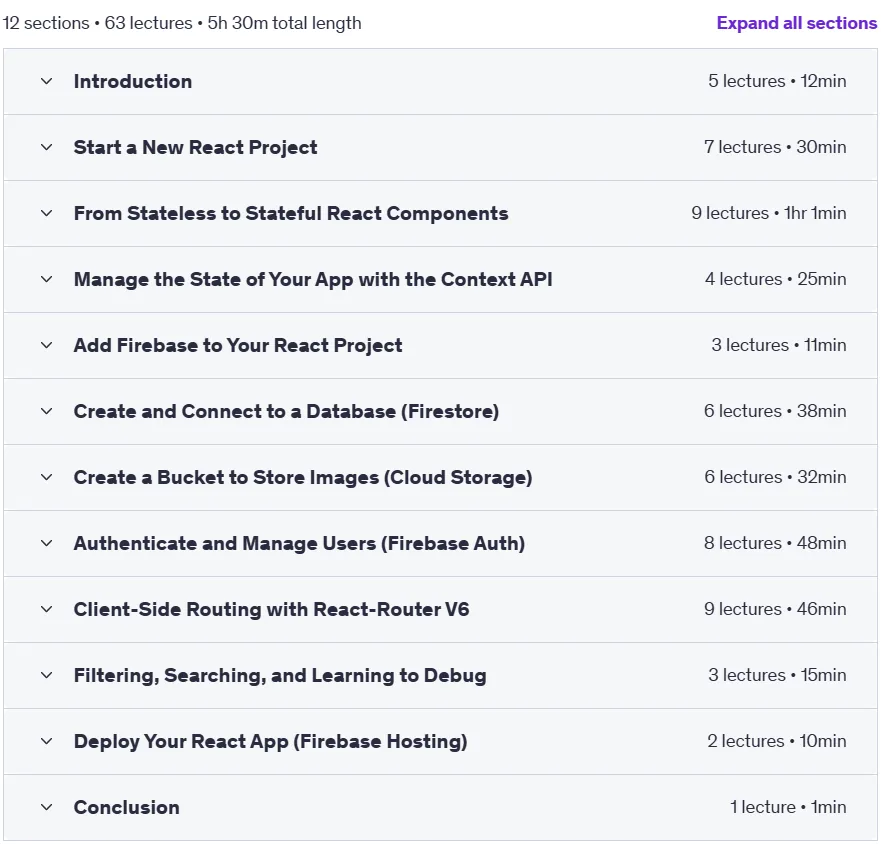Expand Deploy Your React App chevron

(x=47, y=741)
